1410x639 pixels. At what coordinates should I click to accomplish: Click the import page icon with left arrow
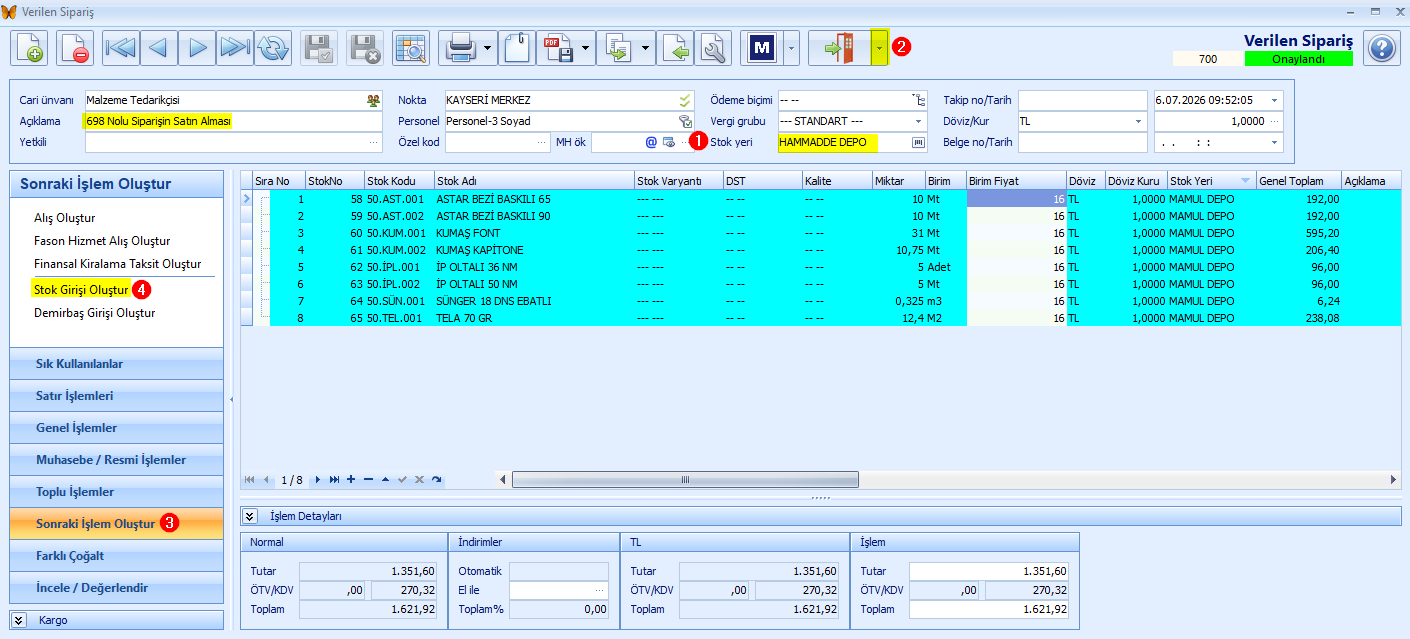point(677,47)
